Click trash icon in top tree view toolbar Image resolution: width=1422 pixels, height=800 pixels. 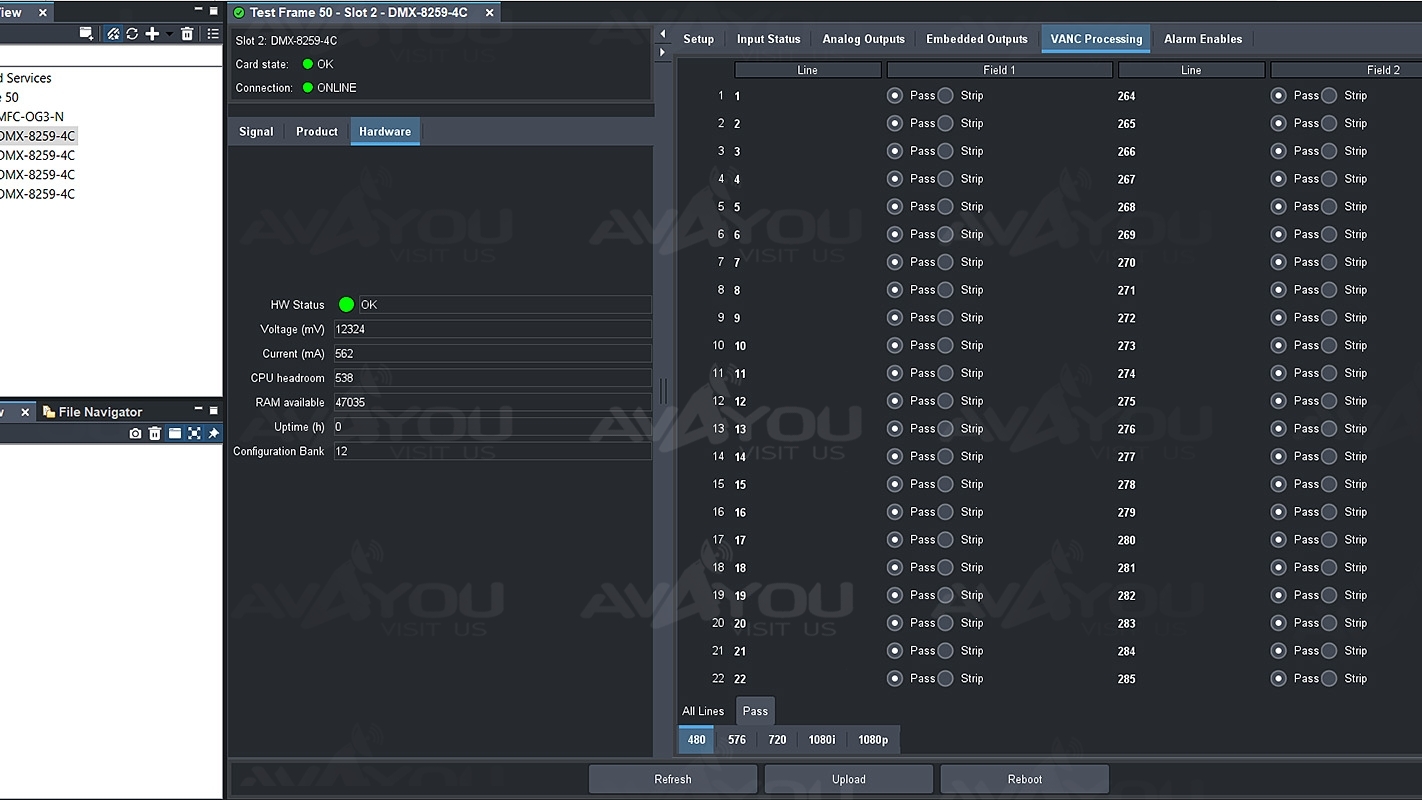tap(187, 34)
